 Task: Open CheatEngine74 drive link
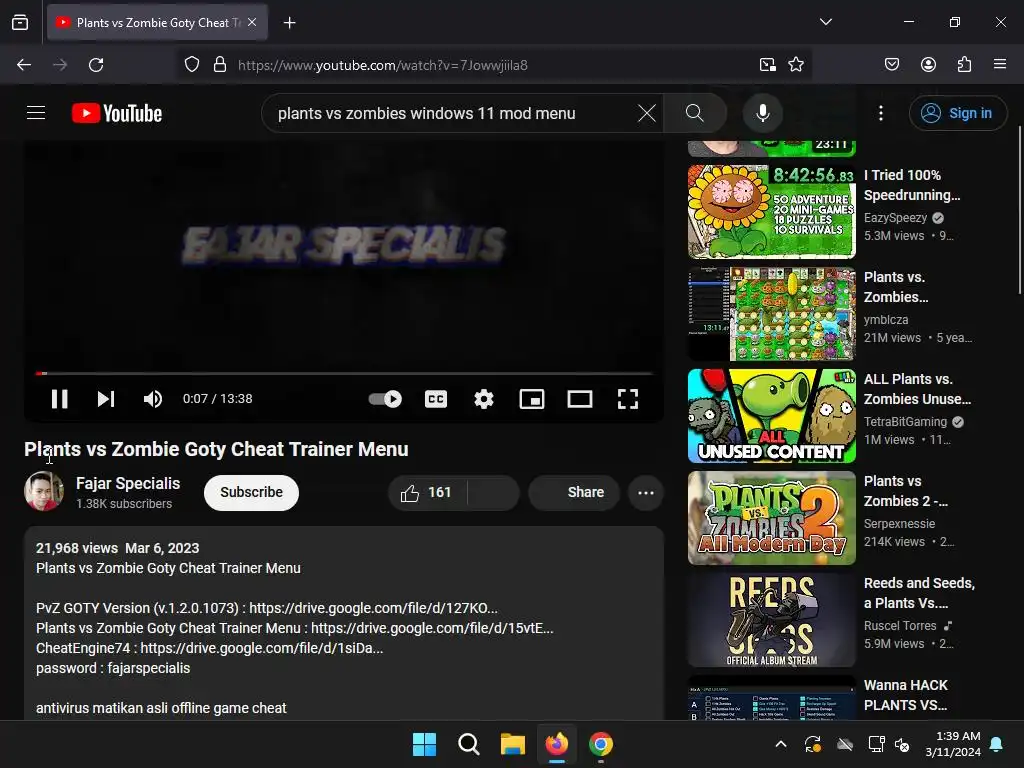point(262,648)
